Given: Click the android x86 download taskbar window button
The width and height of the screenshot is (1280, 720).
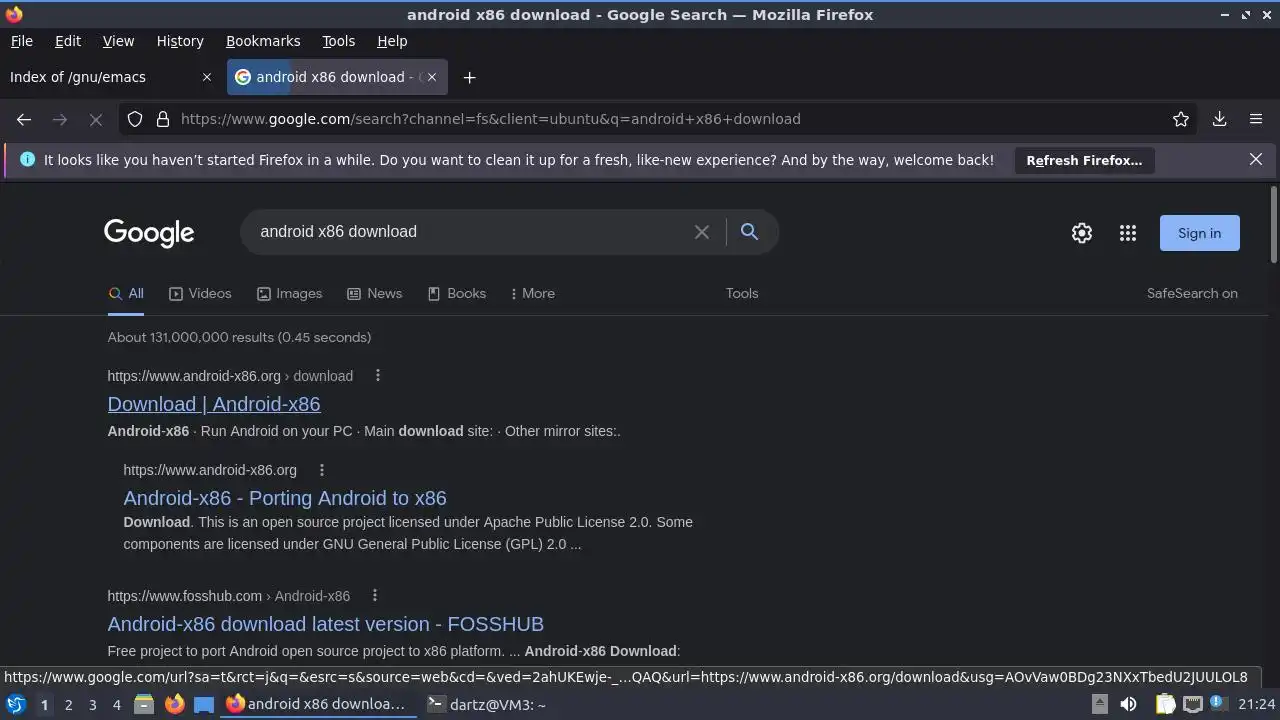Looking at the screenshot, I should 316,704.
